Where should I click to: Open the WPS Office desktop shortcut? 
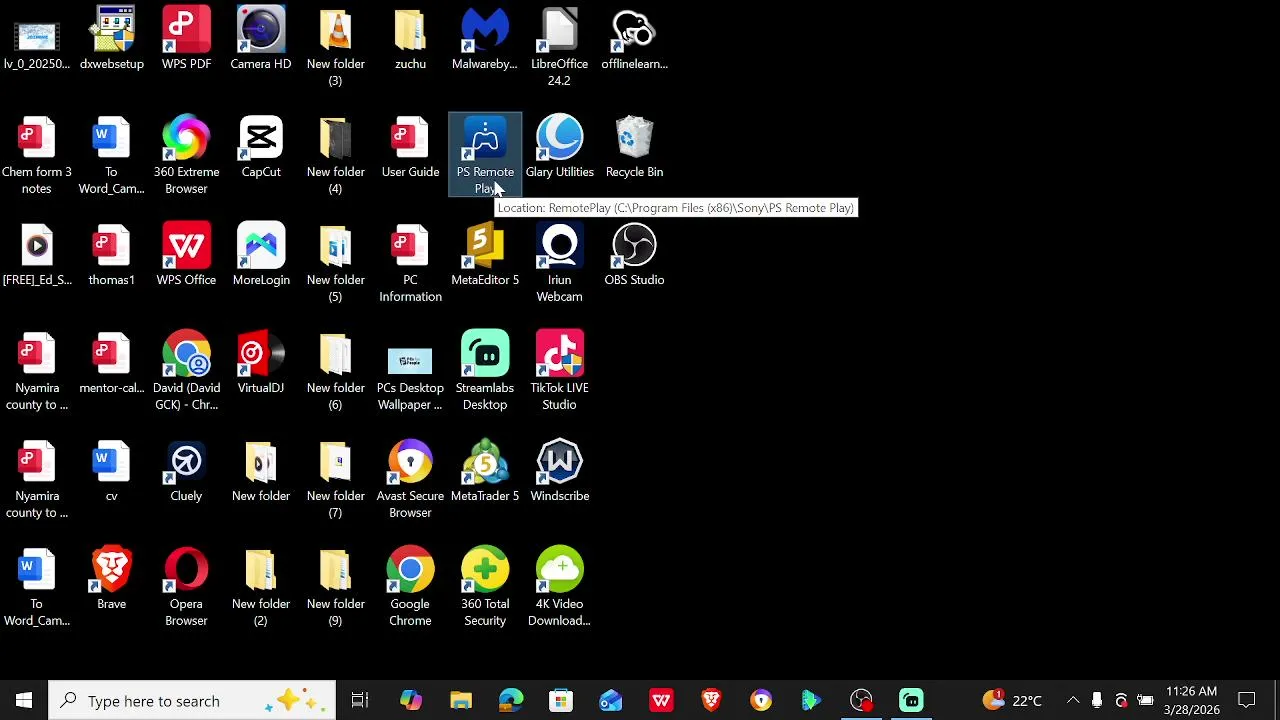[186, 256]
